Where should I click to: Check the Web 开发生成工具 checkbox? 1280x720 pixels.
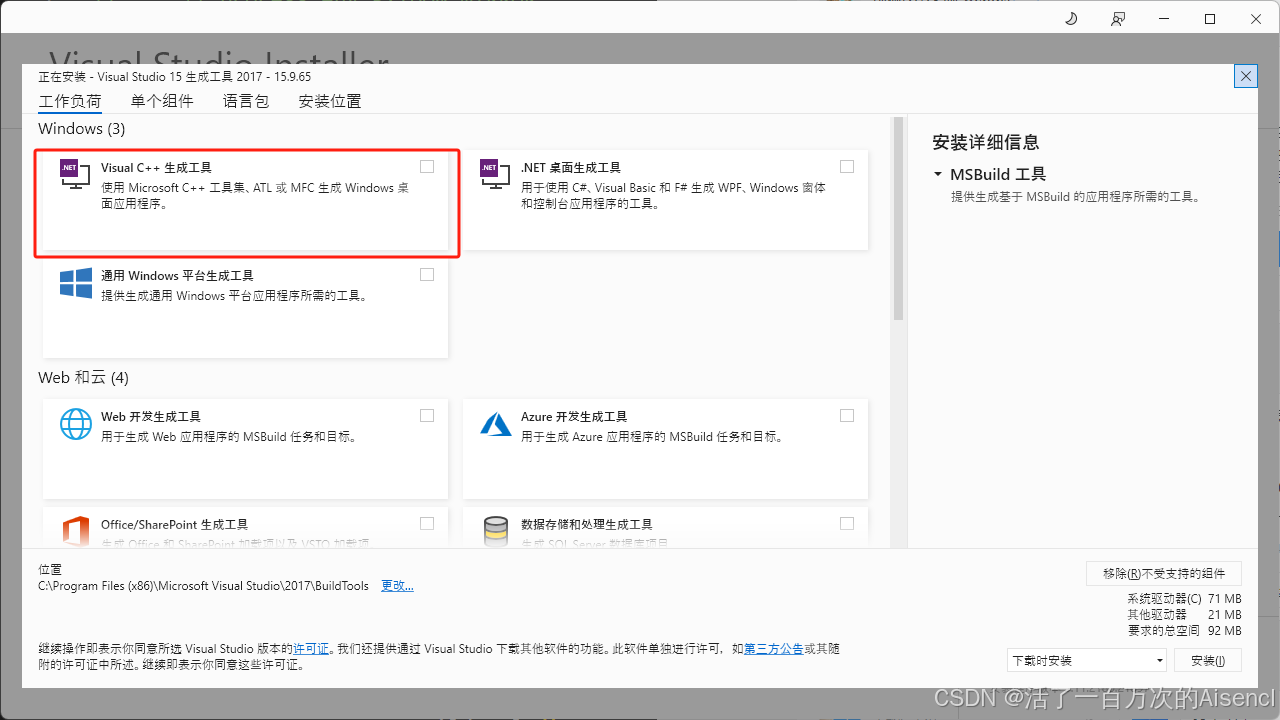click(427, 415)
